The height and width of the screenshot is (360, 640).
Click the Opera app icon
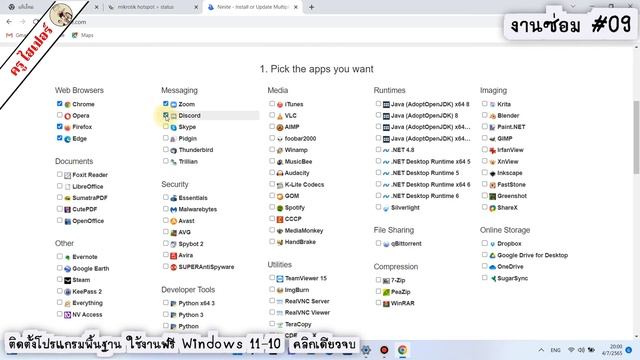pyautogui.click(x=68, y=116)
